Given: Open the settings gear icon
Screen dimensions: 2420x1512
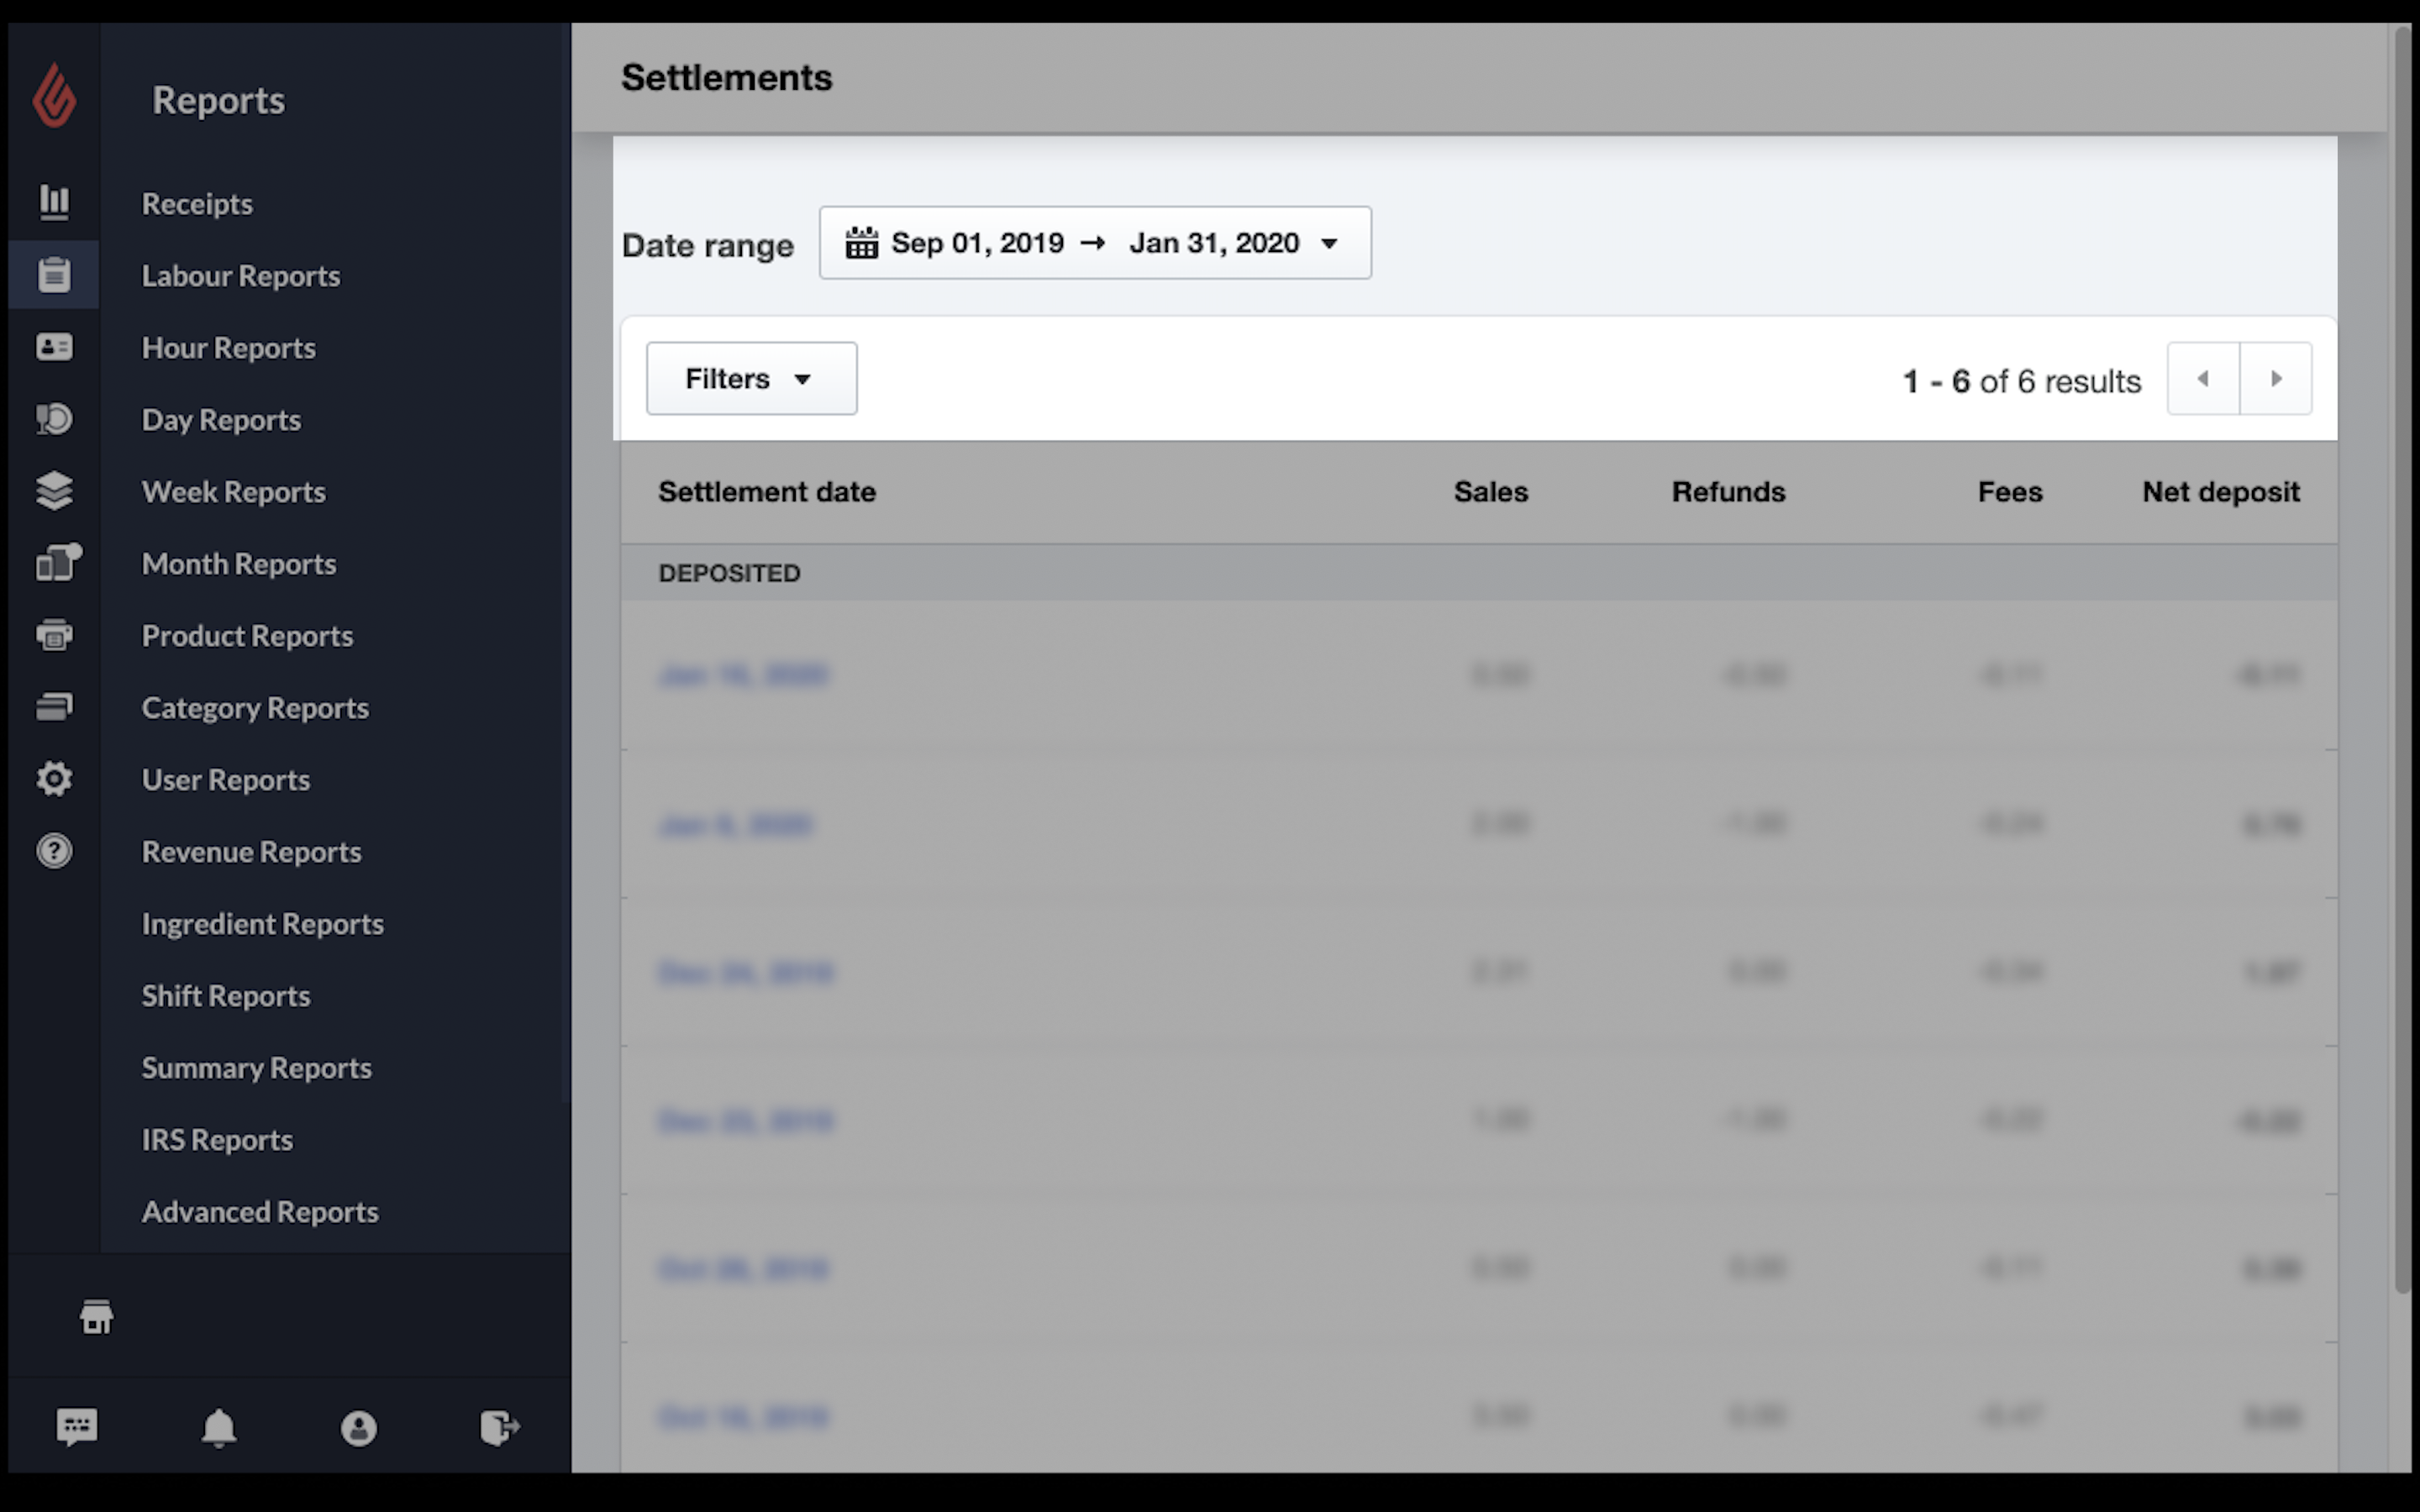Looking at the screenshot, I should (x=54, y=778).
